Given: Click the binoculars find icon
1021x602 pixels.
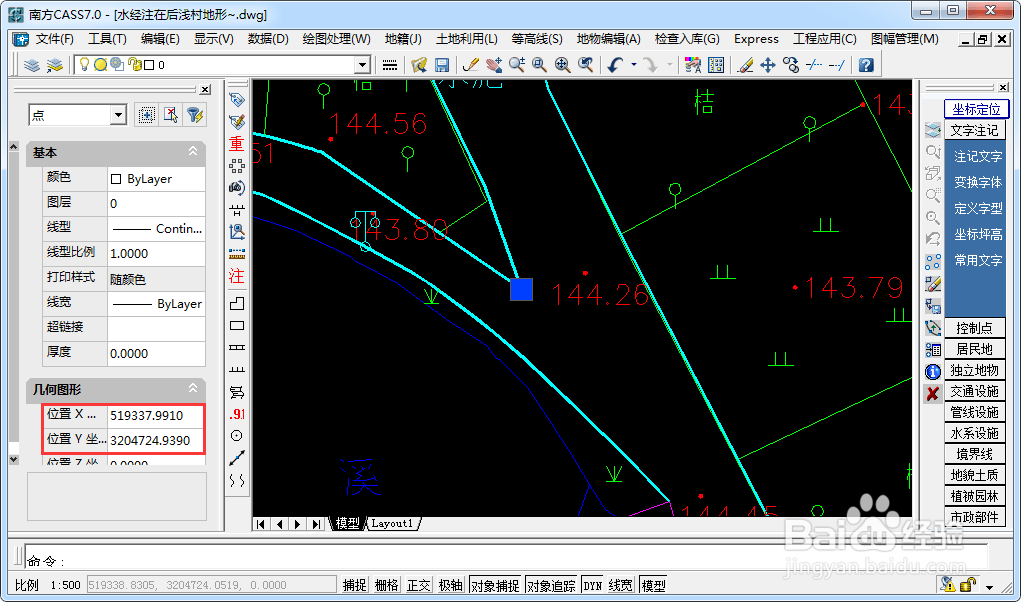Looking at the screenshot, I should point(236,187).
